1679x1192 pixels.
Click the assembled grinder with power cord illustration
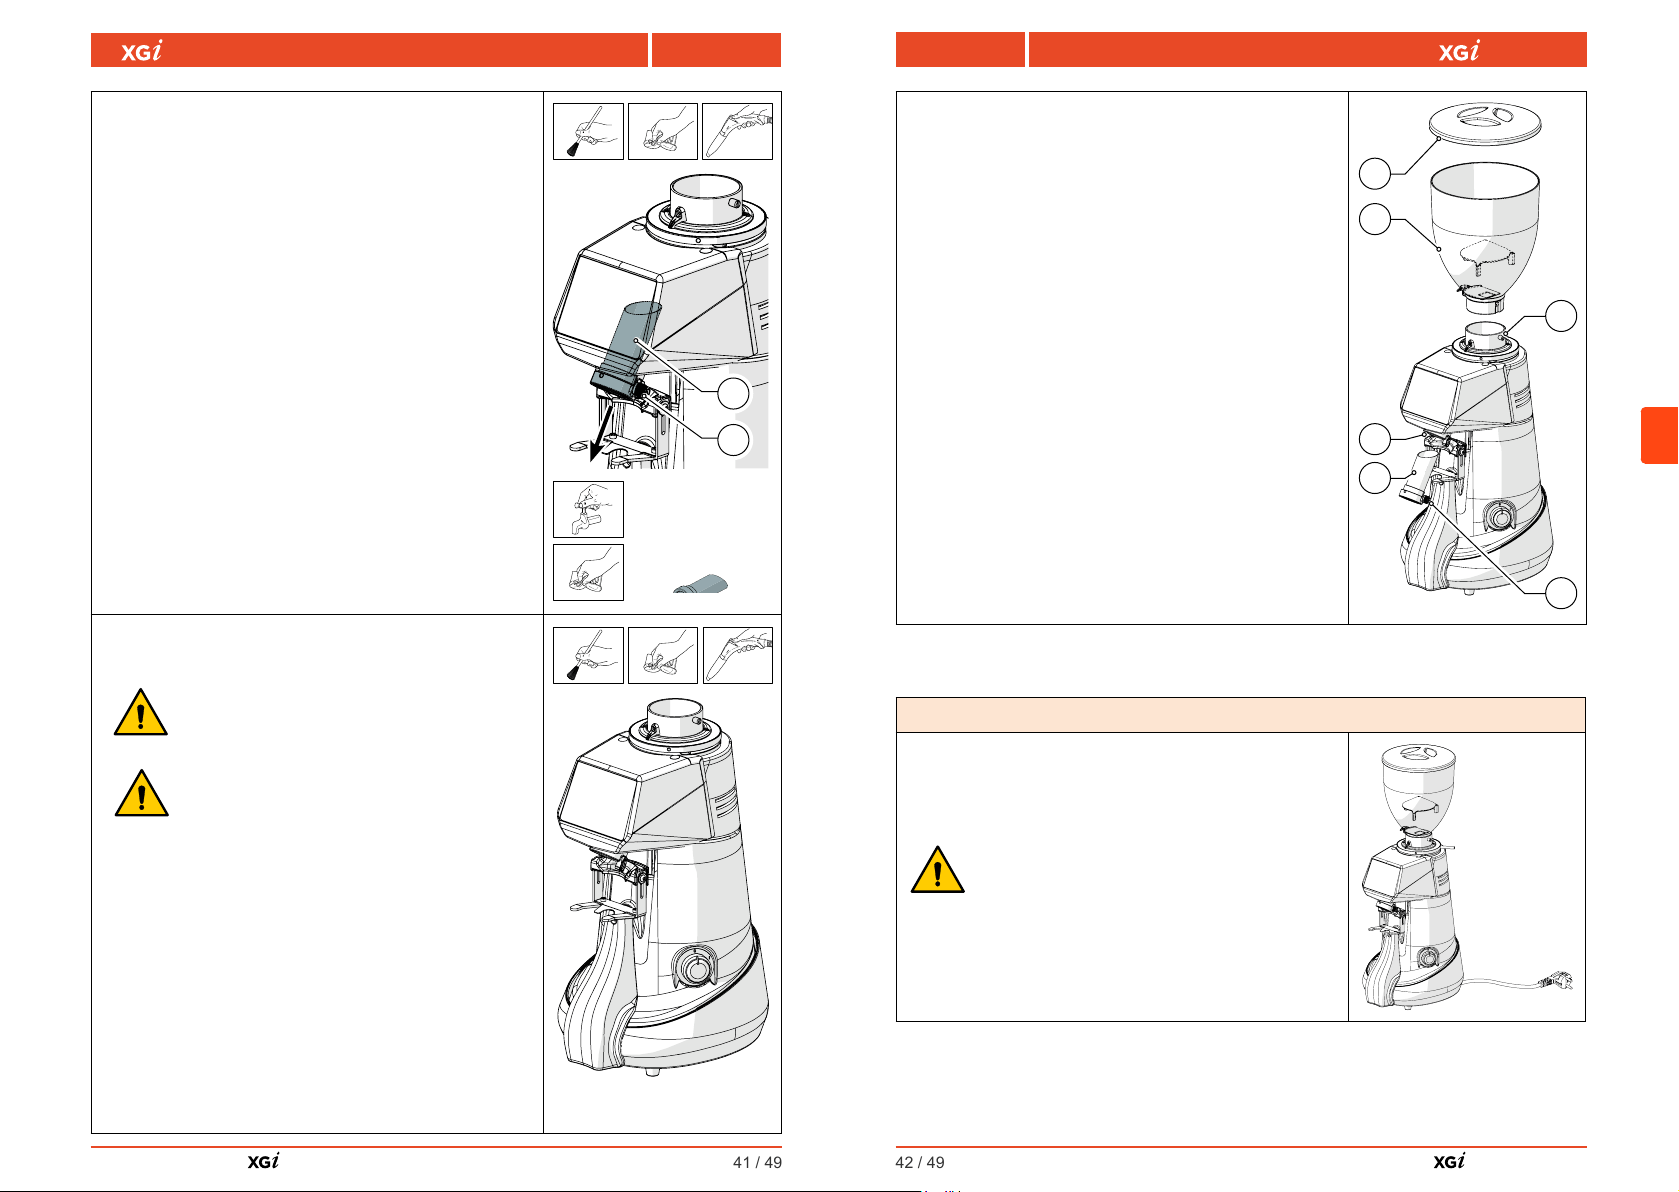pyautogui.click(x=1467, y=876)
